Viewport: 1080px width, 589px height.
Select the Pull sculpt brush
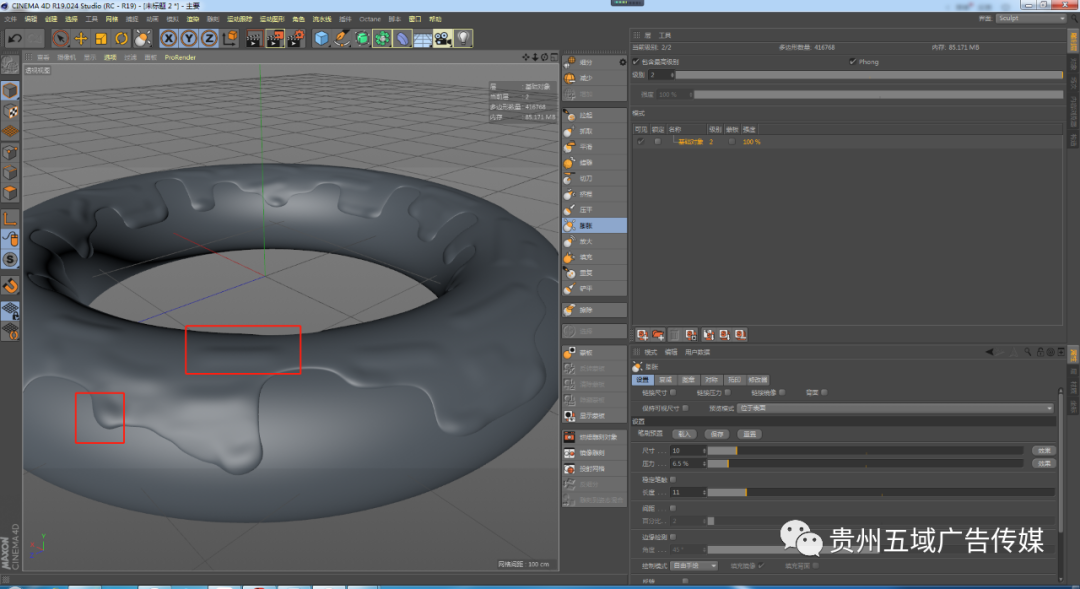[x=594, y=115]
